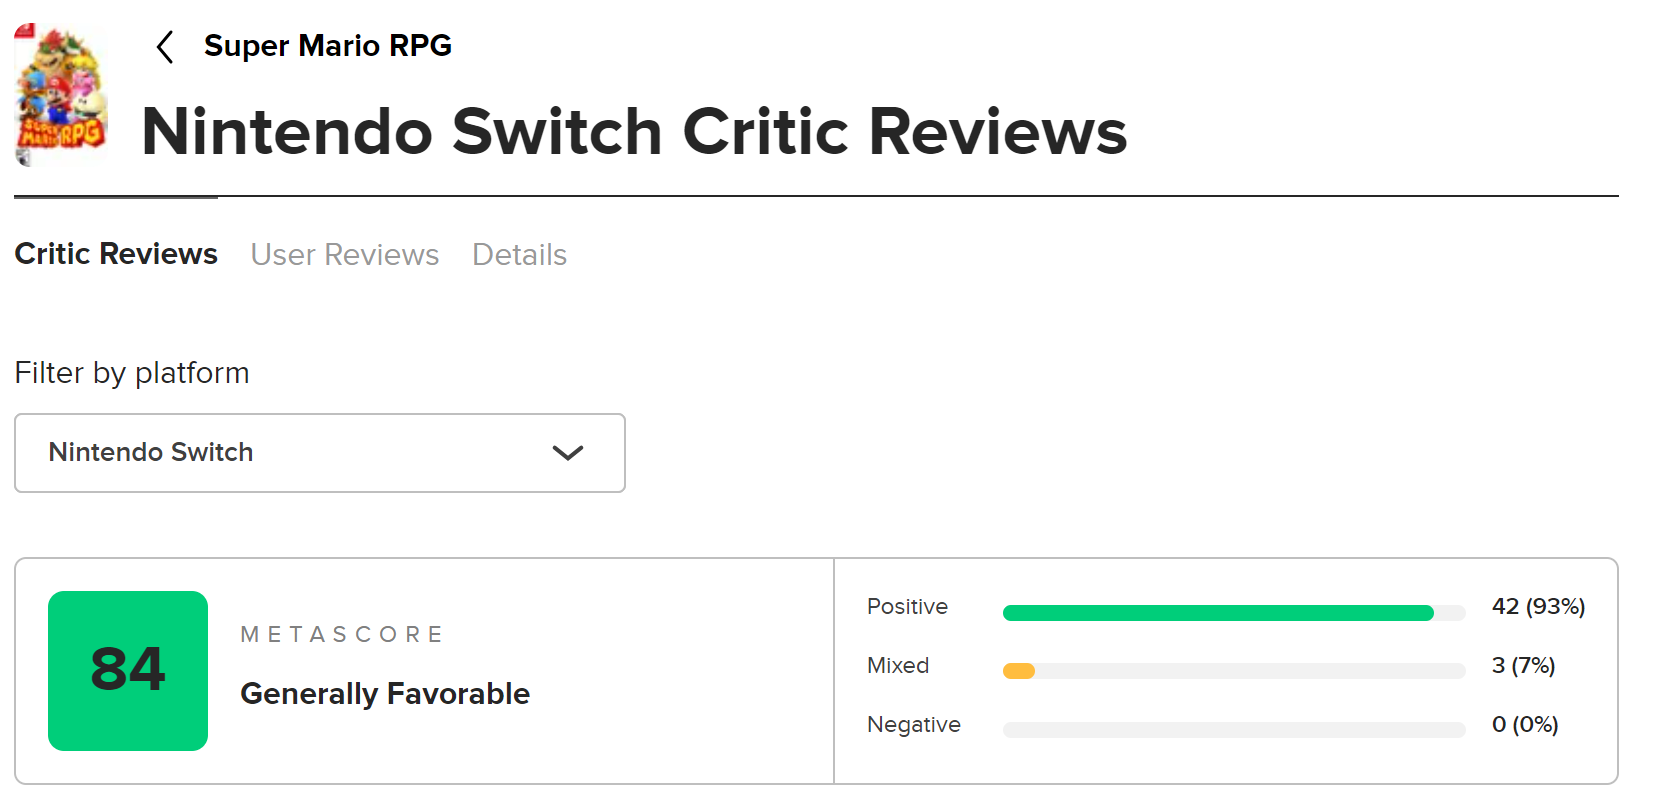Click the back chevron arrow icon
This screenshot has width=1654, height=811.
point(165,47)
